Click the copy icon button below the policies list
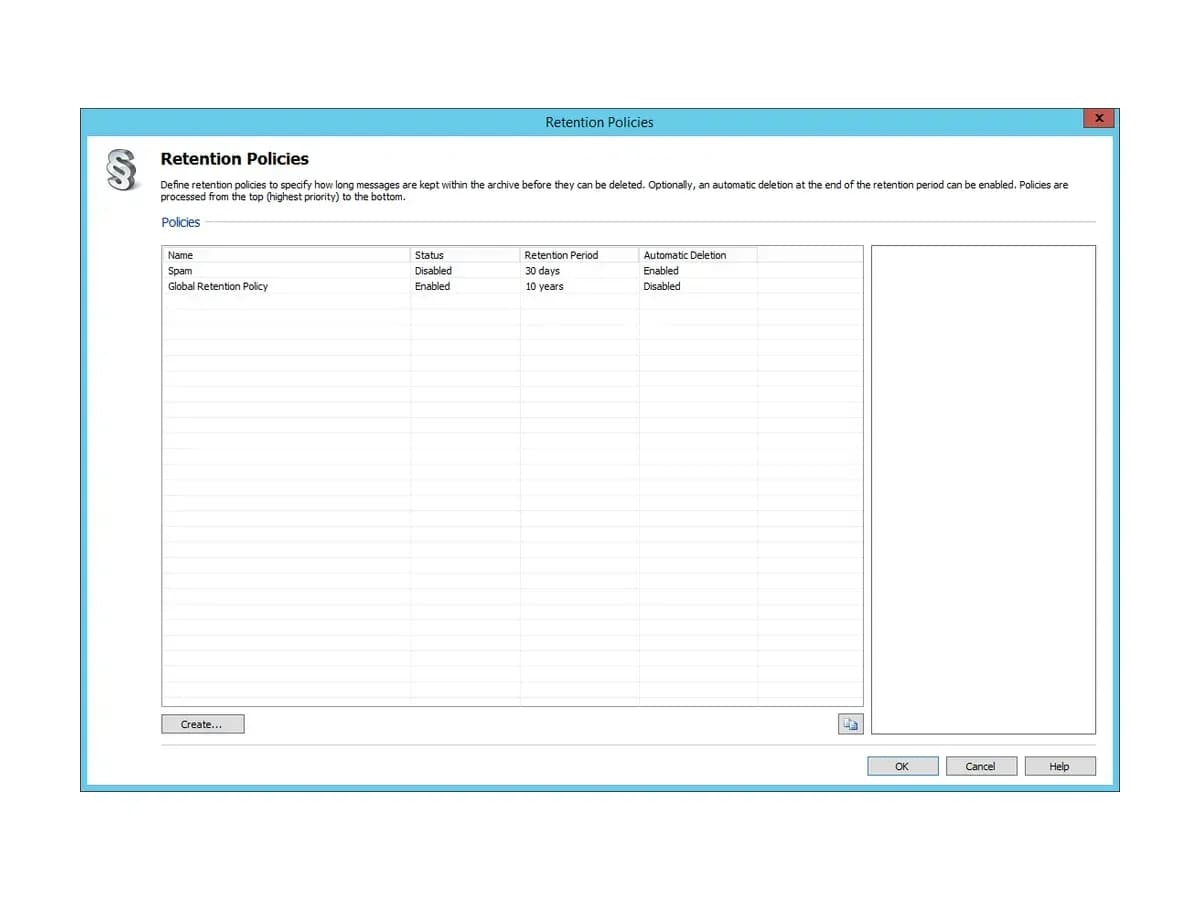The width and height of the screenshot is (1200, 900). click(850, 725)
